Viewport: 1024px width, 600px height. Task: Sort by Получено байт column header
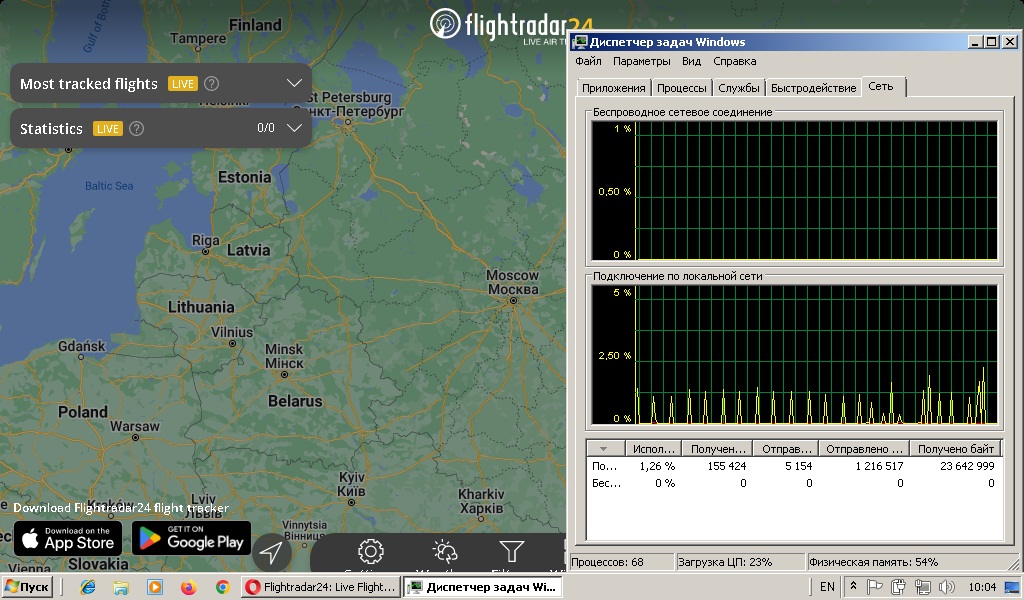(955, 449)
